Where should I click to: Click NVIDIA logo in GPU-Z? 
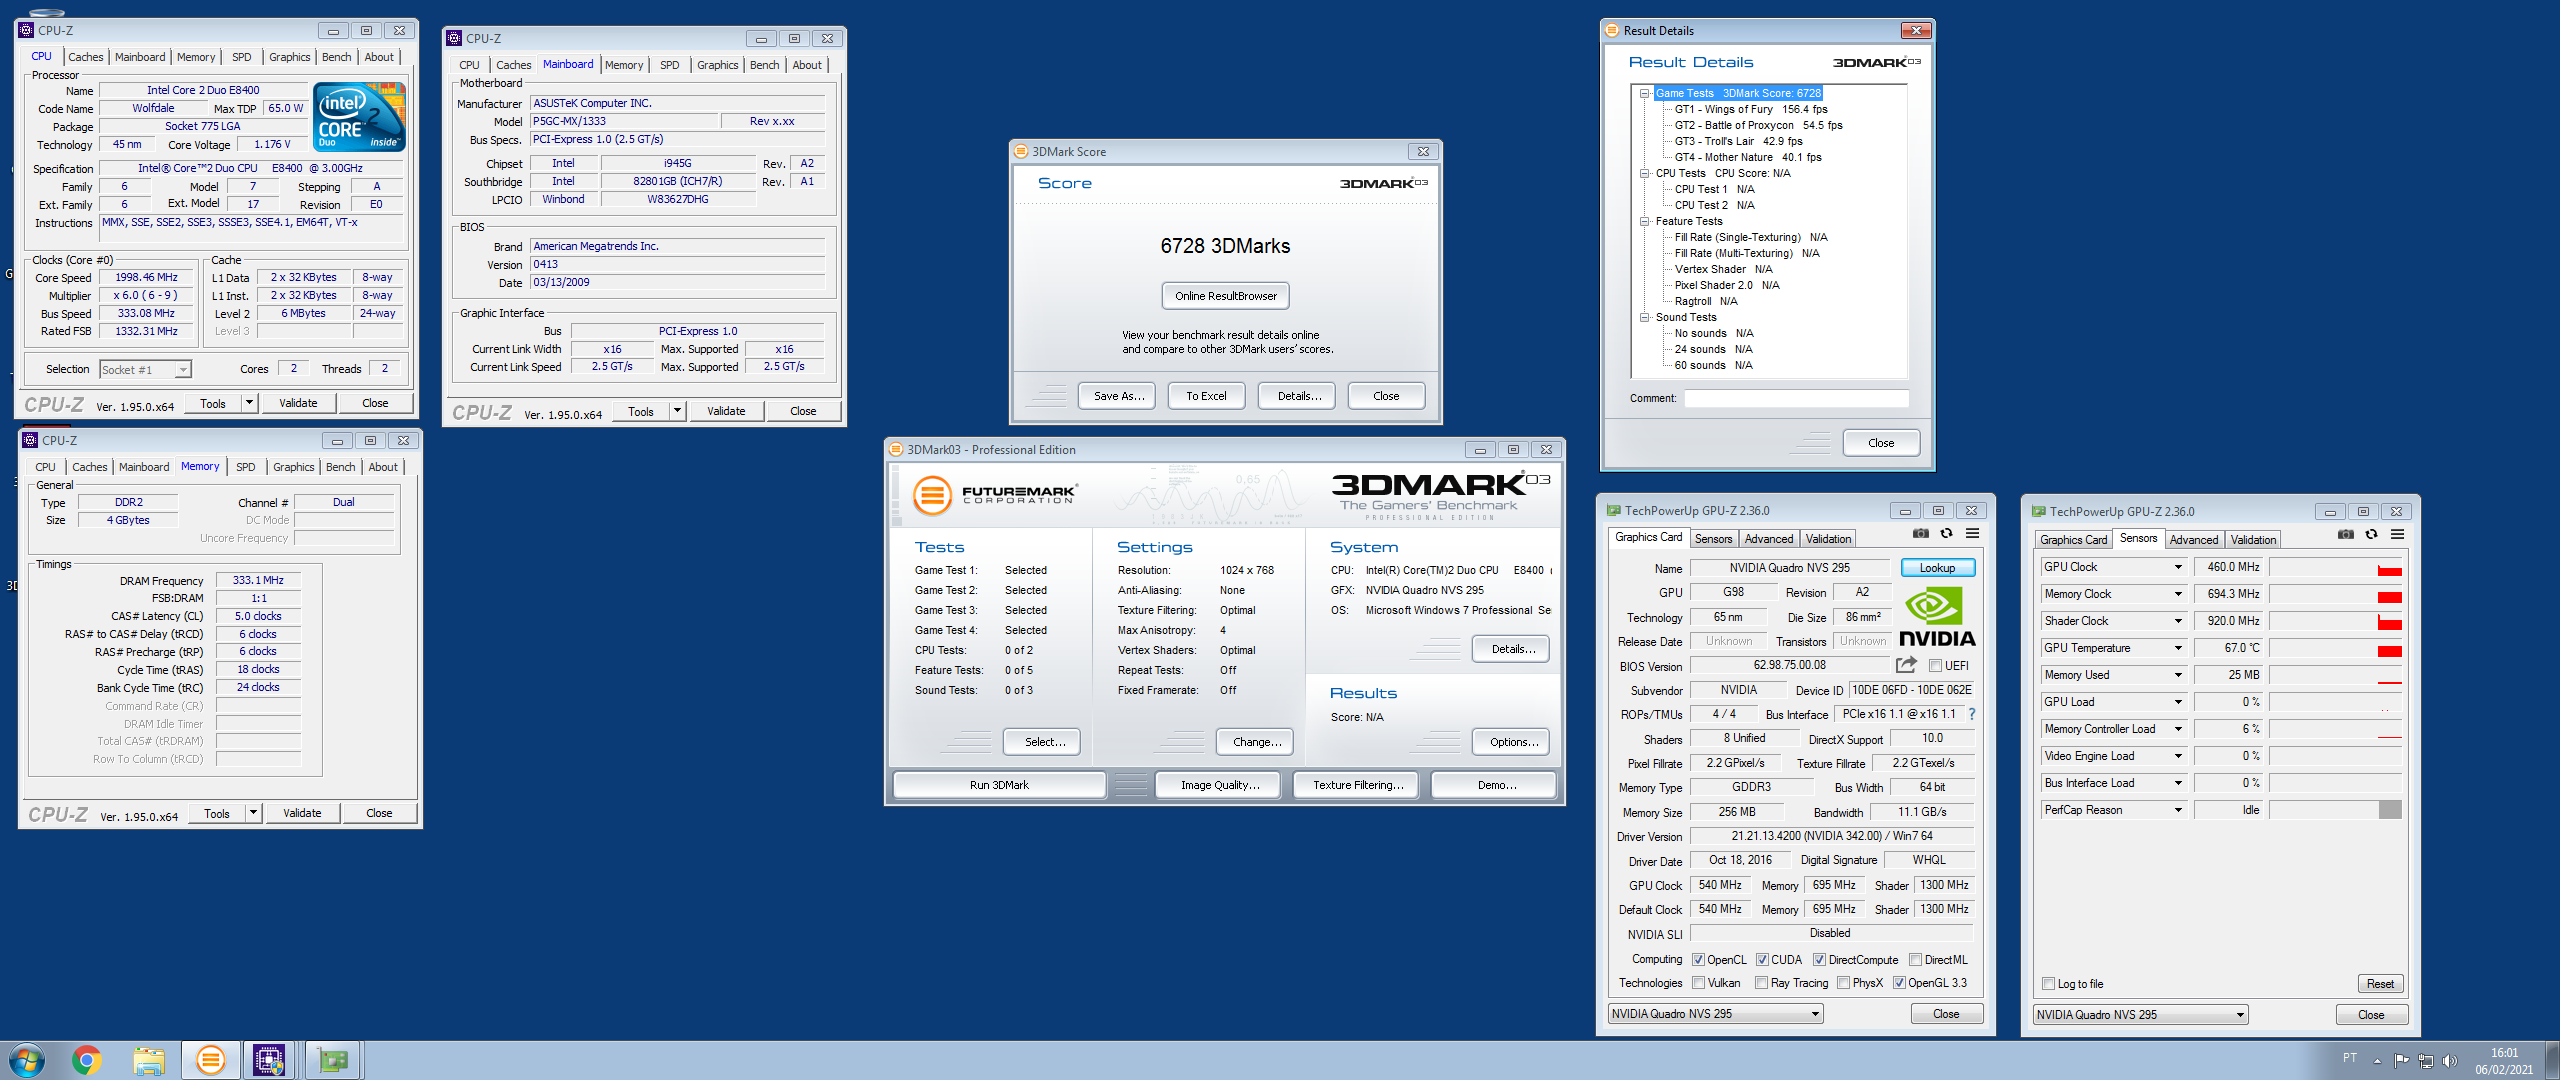pos(1936,617)
